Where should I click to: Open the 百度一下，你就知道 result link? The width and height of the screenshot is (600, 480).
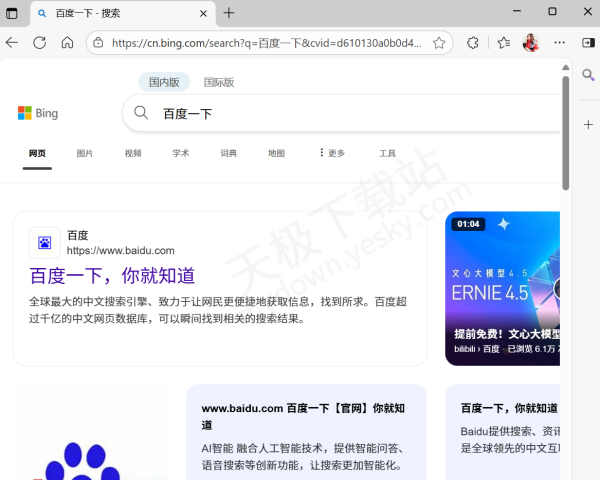pyautogui.click(x=112, y=275)
